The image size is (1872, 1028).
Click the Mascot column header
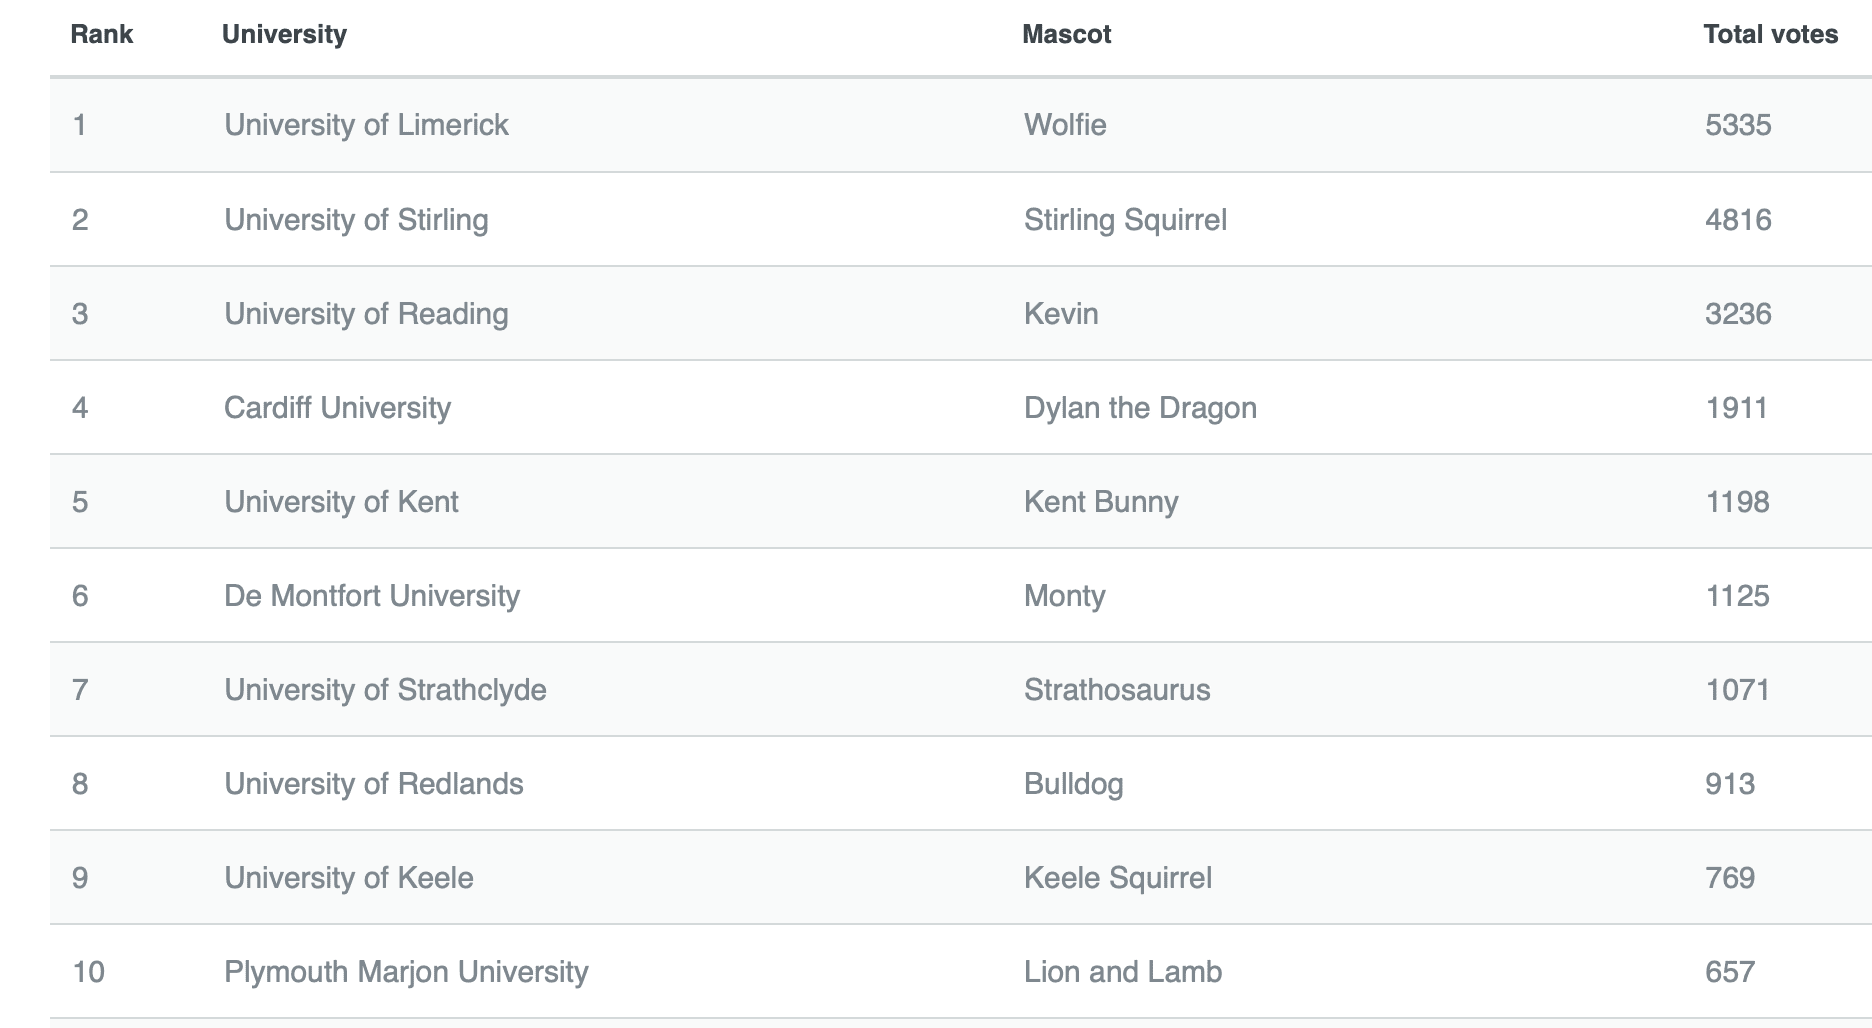1066,34
